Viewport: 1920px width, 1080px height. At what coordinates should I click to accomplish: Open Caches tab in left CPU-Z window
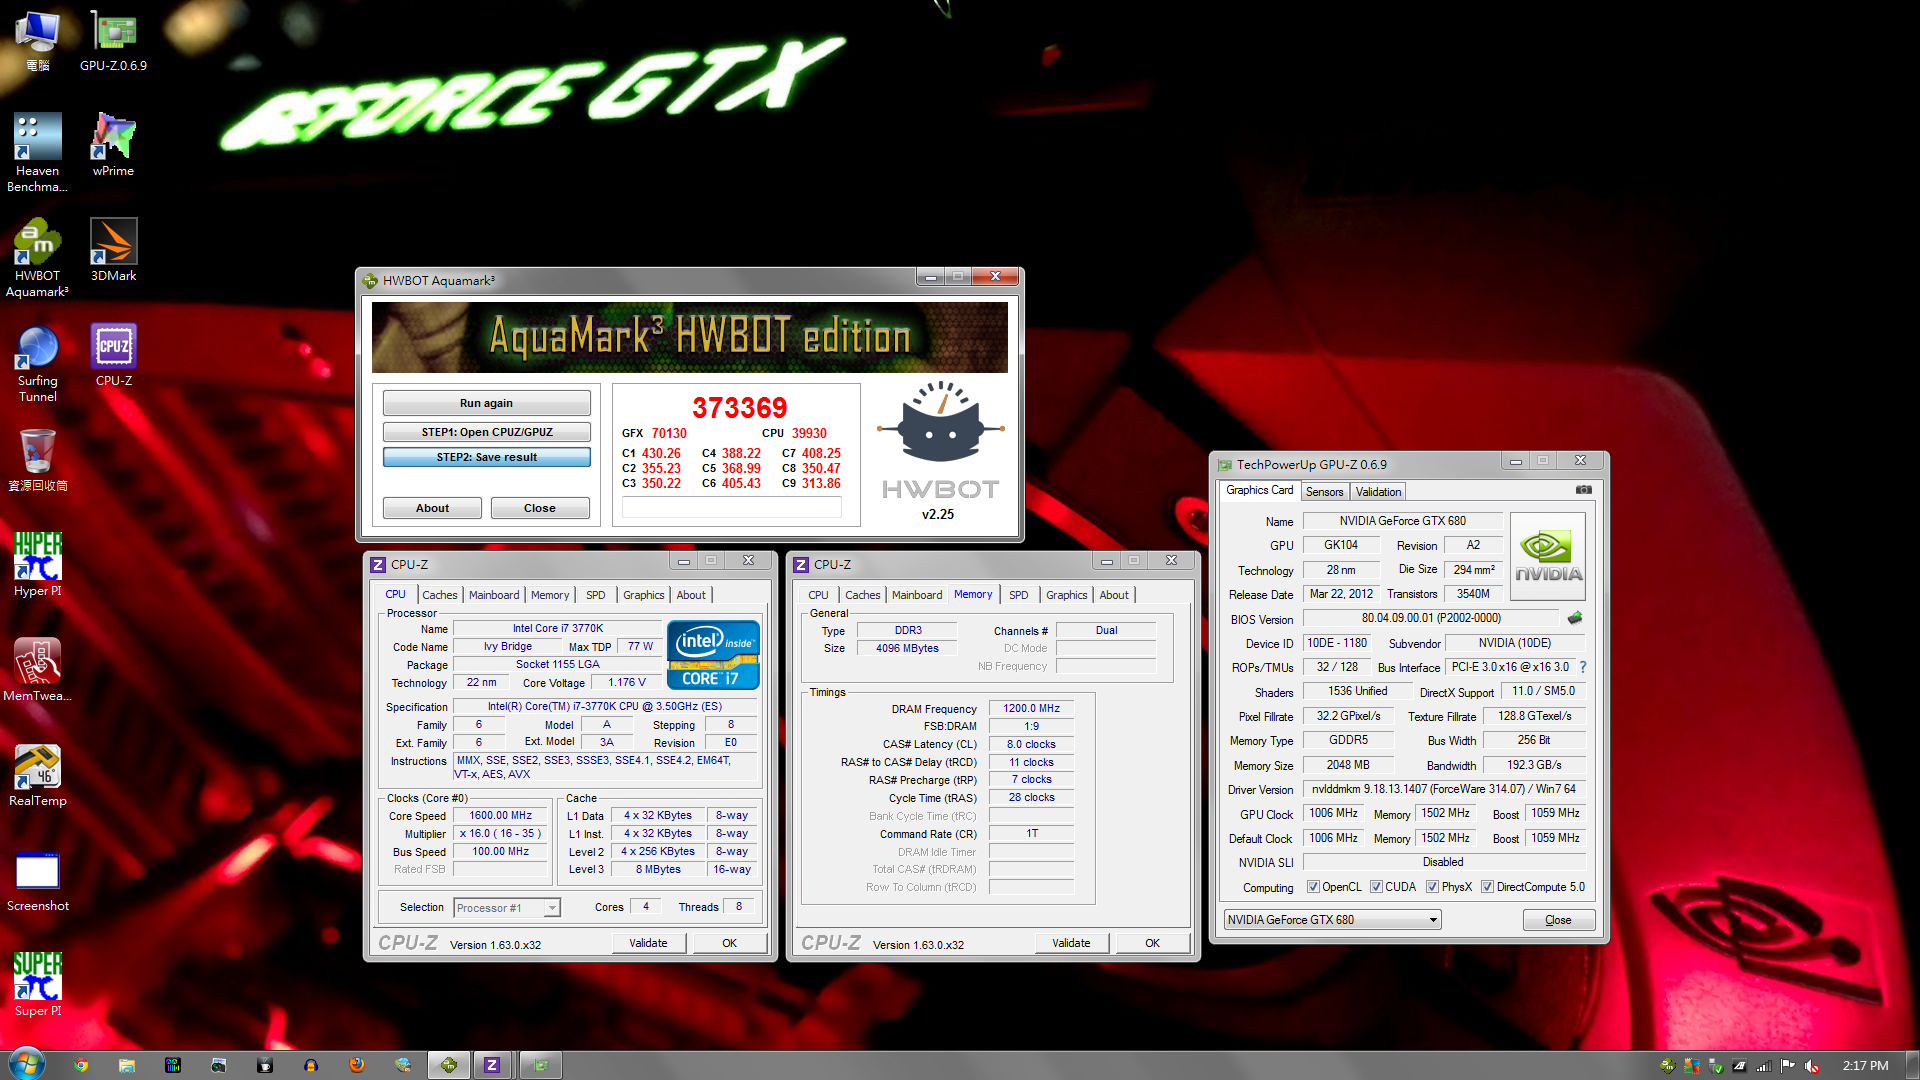[x=439, y=595]
